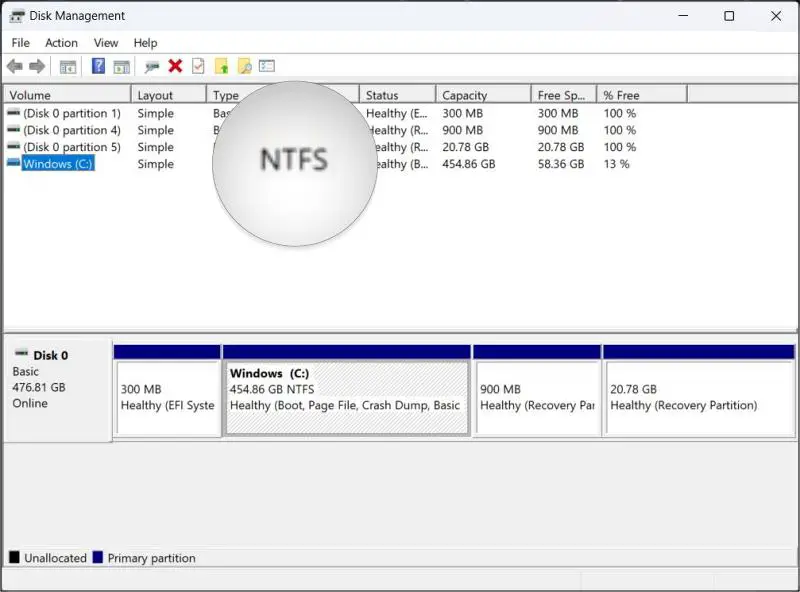The width and height of the screenshot is (800, 592).
Task: Open the File menu
Action: 20,43
